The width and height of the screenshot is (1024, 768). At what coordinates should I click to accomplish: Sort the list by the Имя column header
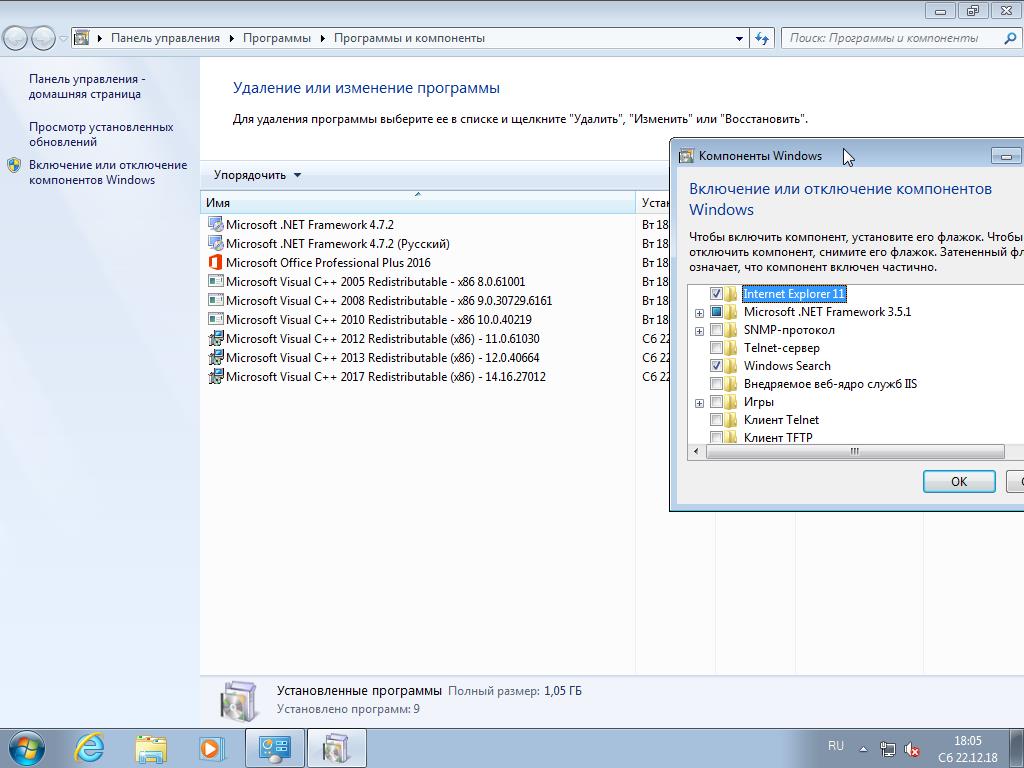[417, 202]
